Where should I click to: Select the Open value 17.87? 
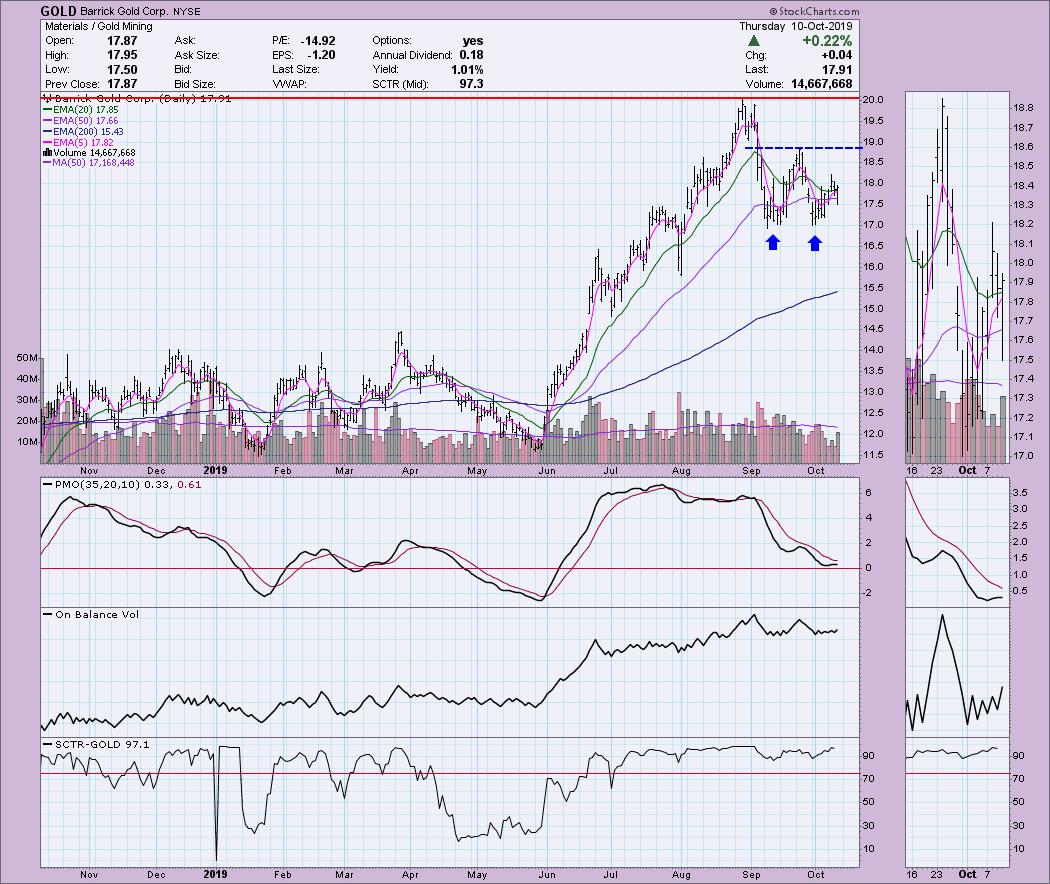coord(122,41)
